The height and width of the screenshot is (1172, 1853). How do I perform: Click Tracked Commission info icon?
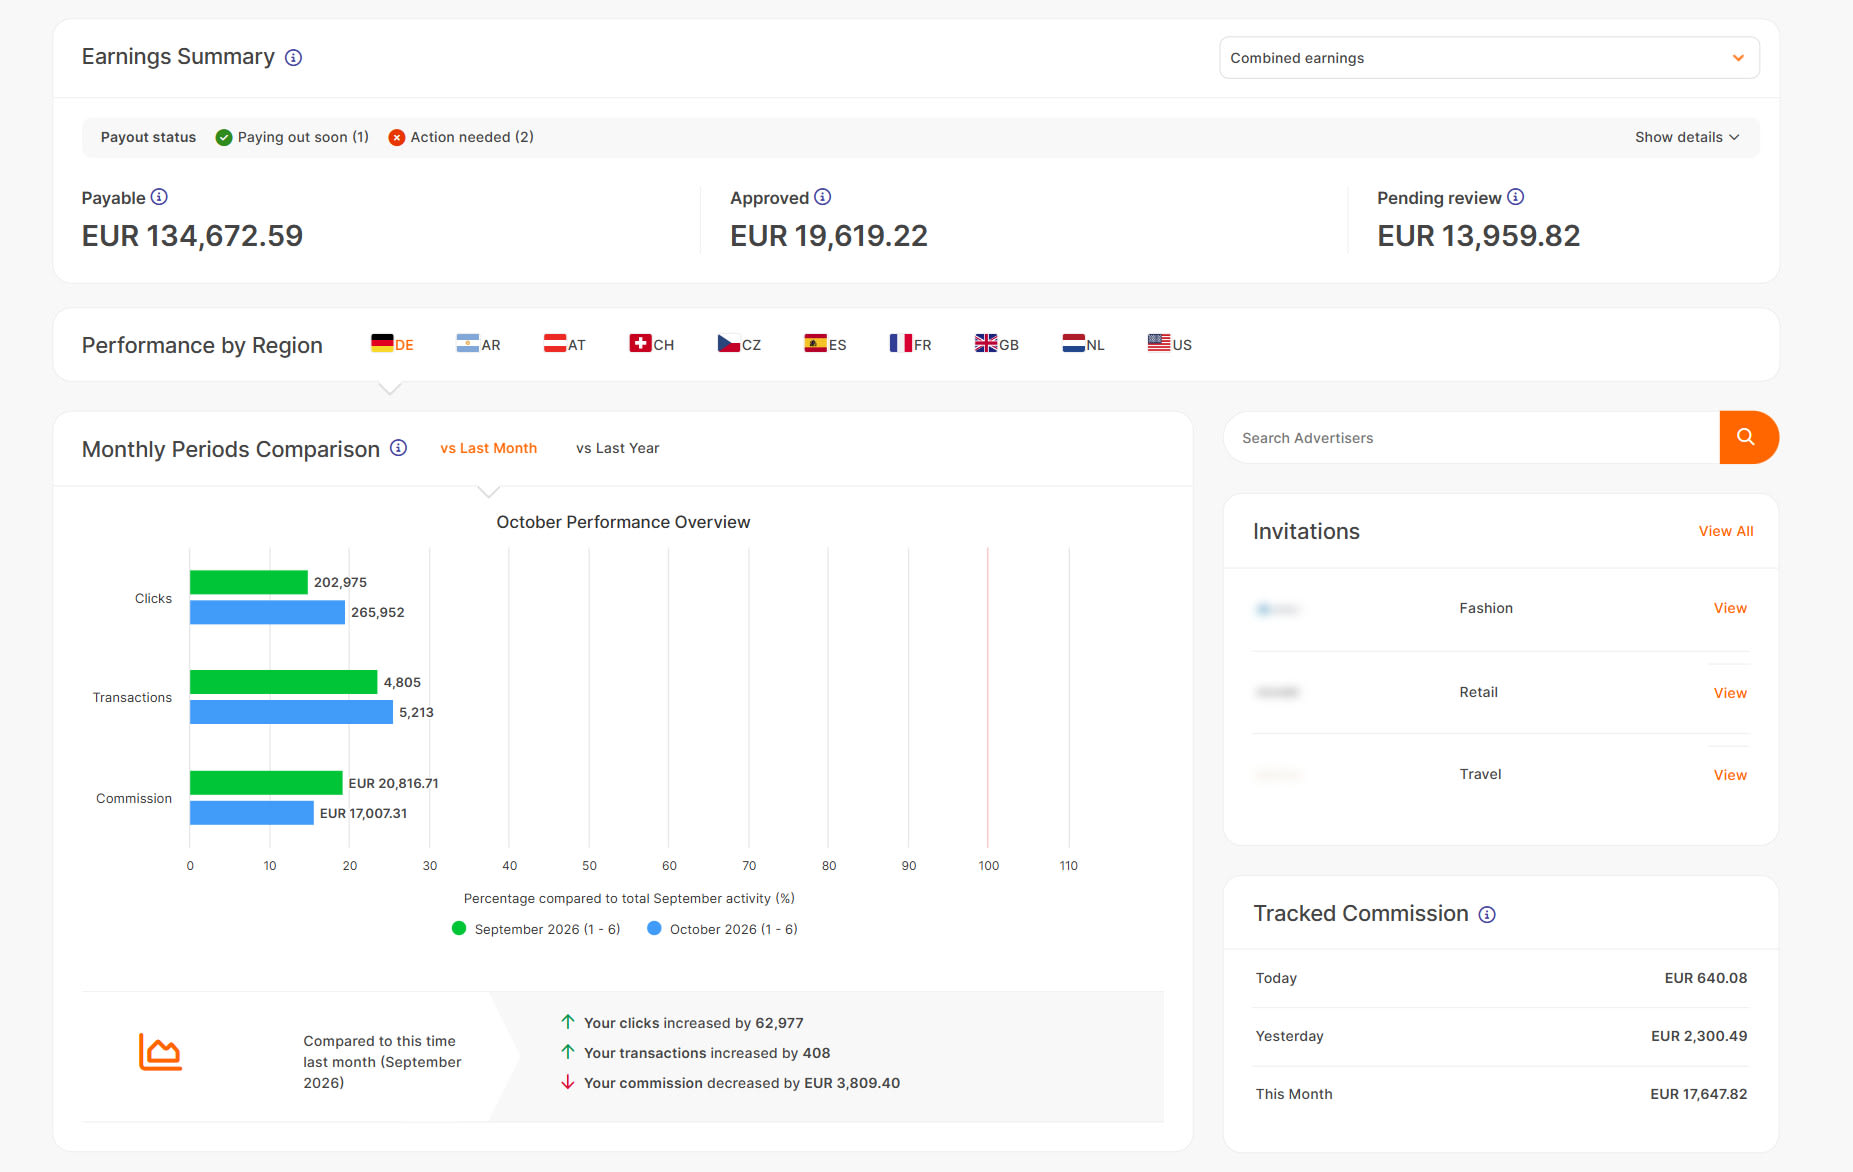point(1487,914)
